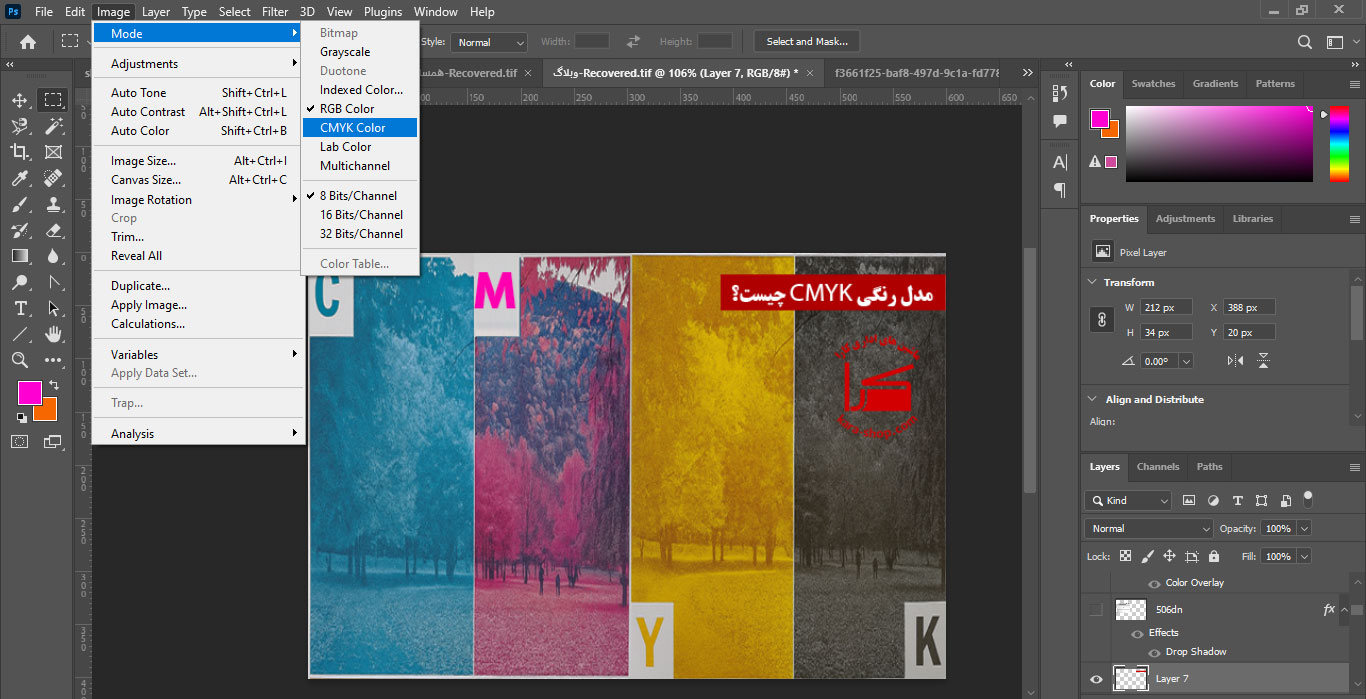Toggle the link width and height constraint
This screenshot has height=699, width=1366.
tap(1101, 320)
